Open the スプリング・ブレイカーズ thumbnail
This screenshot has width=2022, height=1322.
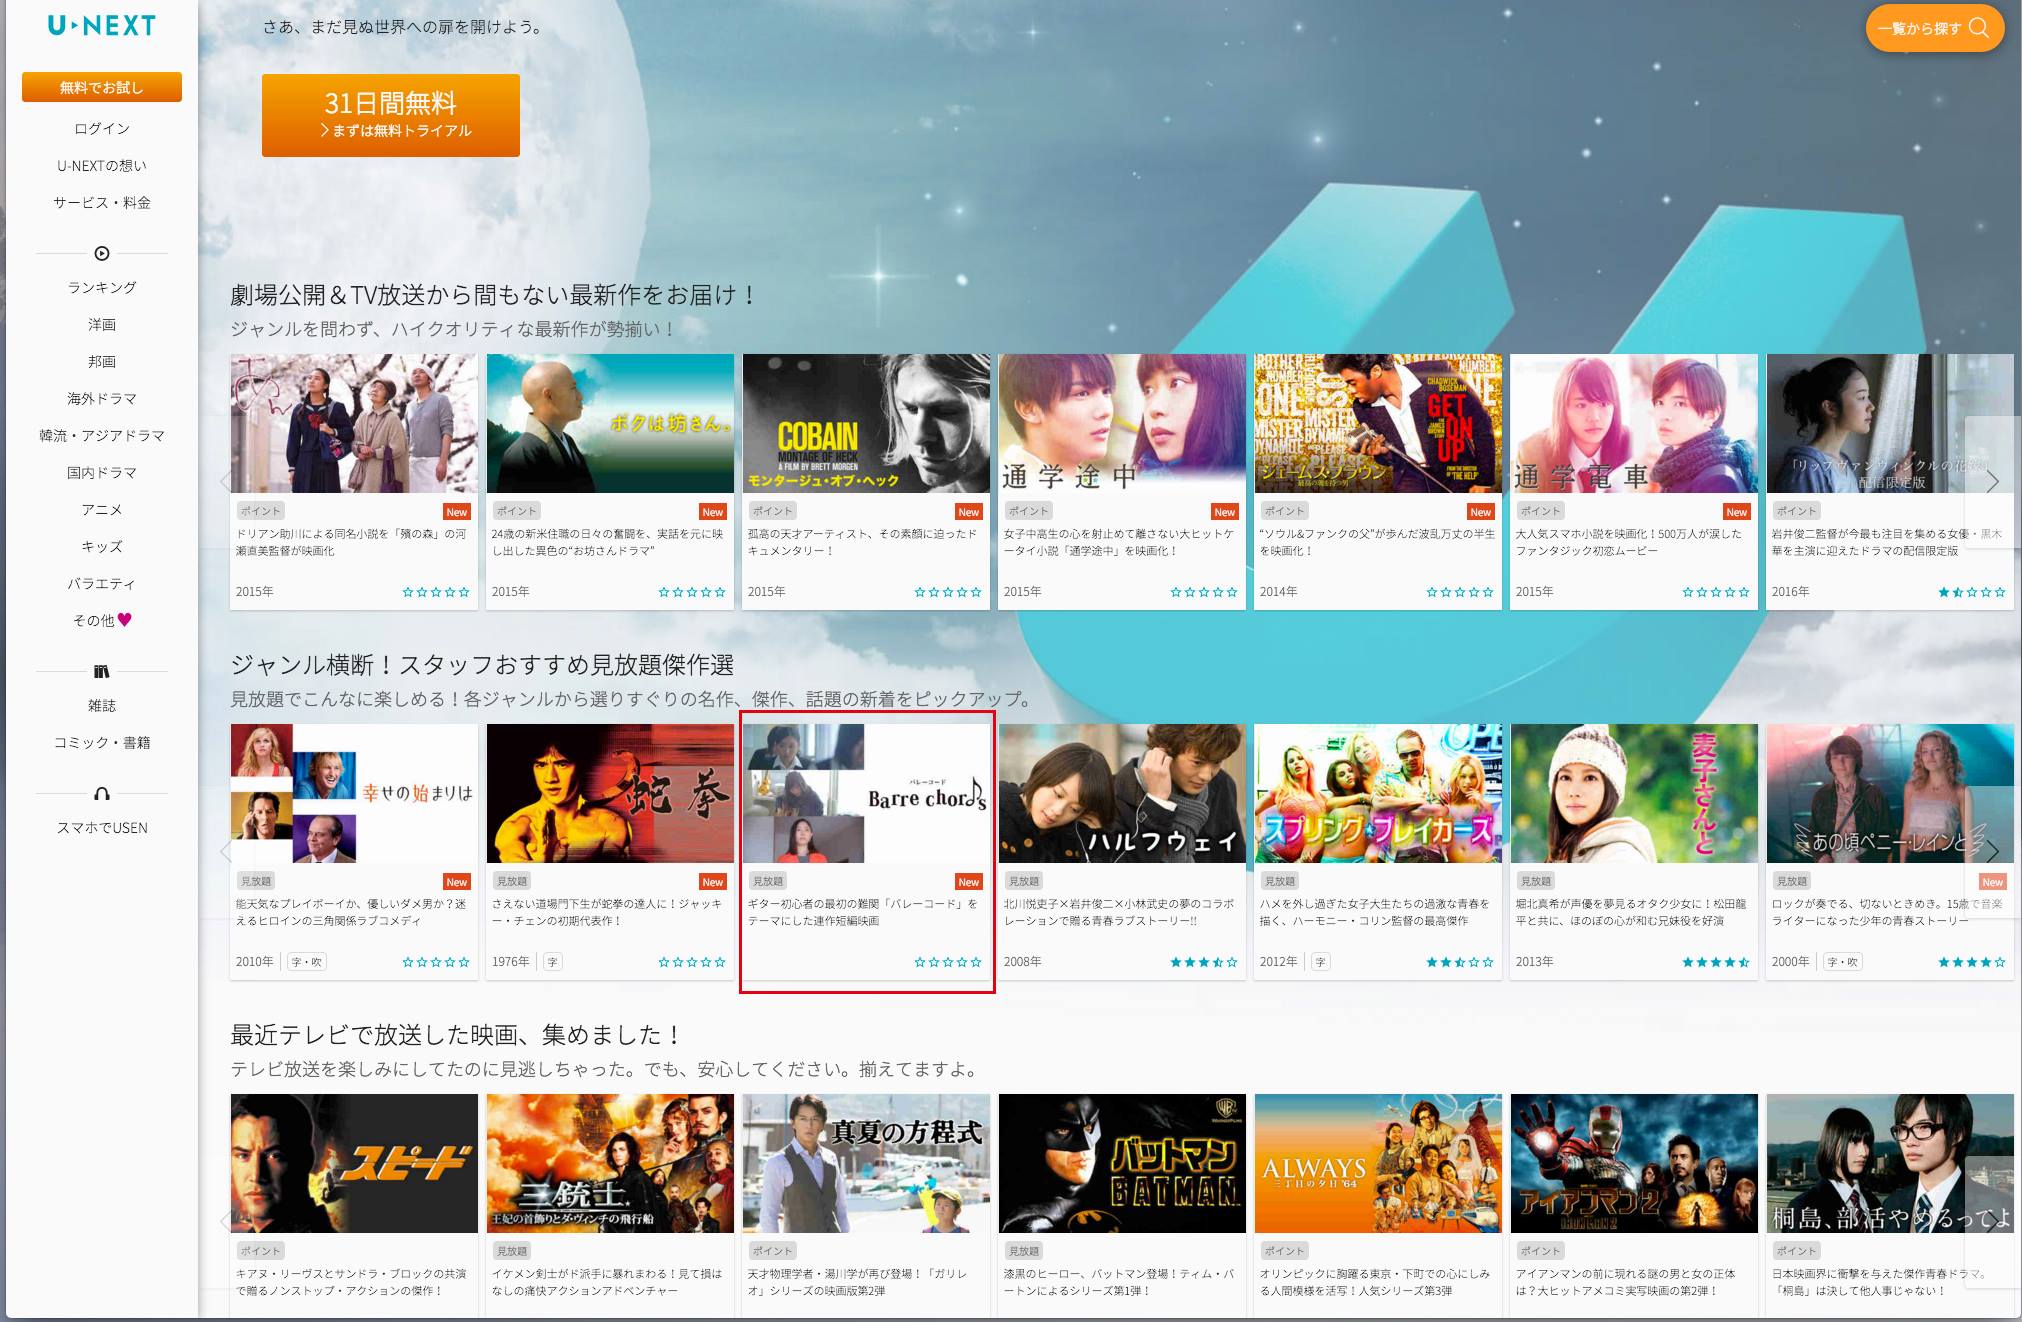(x=1378, y=793)
